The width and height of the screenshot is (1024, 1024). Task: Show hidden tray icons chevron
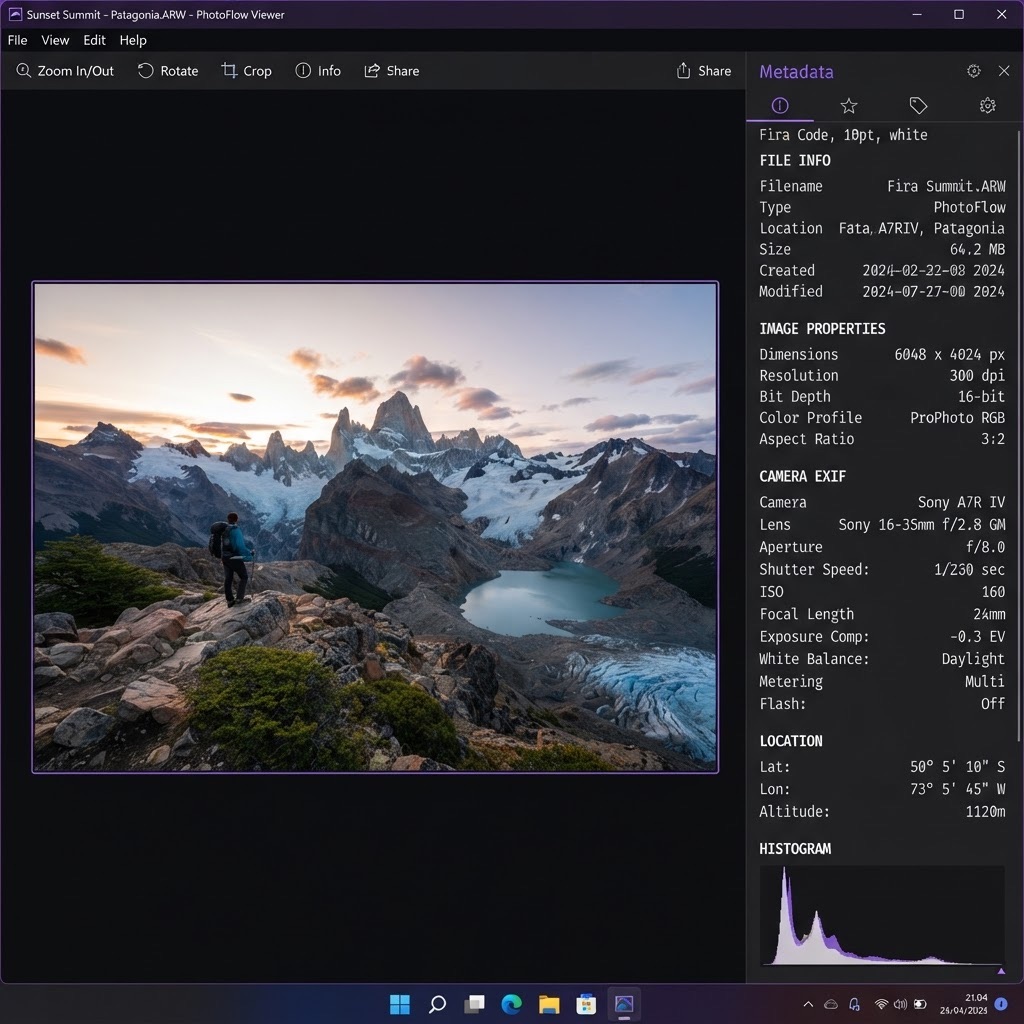[808, 1004]
